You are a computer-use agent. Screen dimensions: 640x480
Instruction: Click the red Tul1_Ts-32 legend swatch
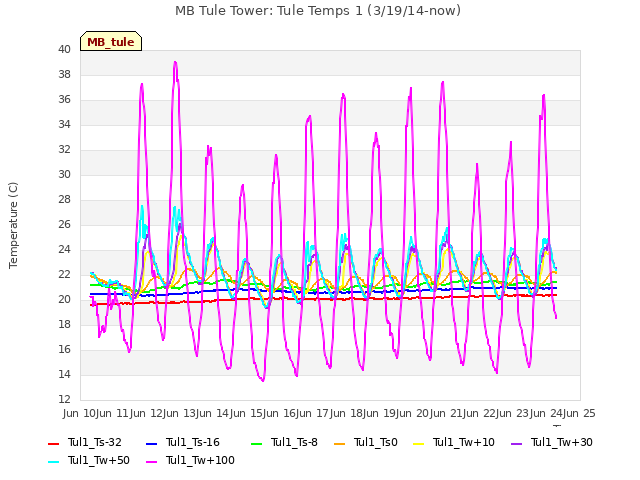(x=53, y=443)
